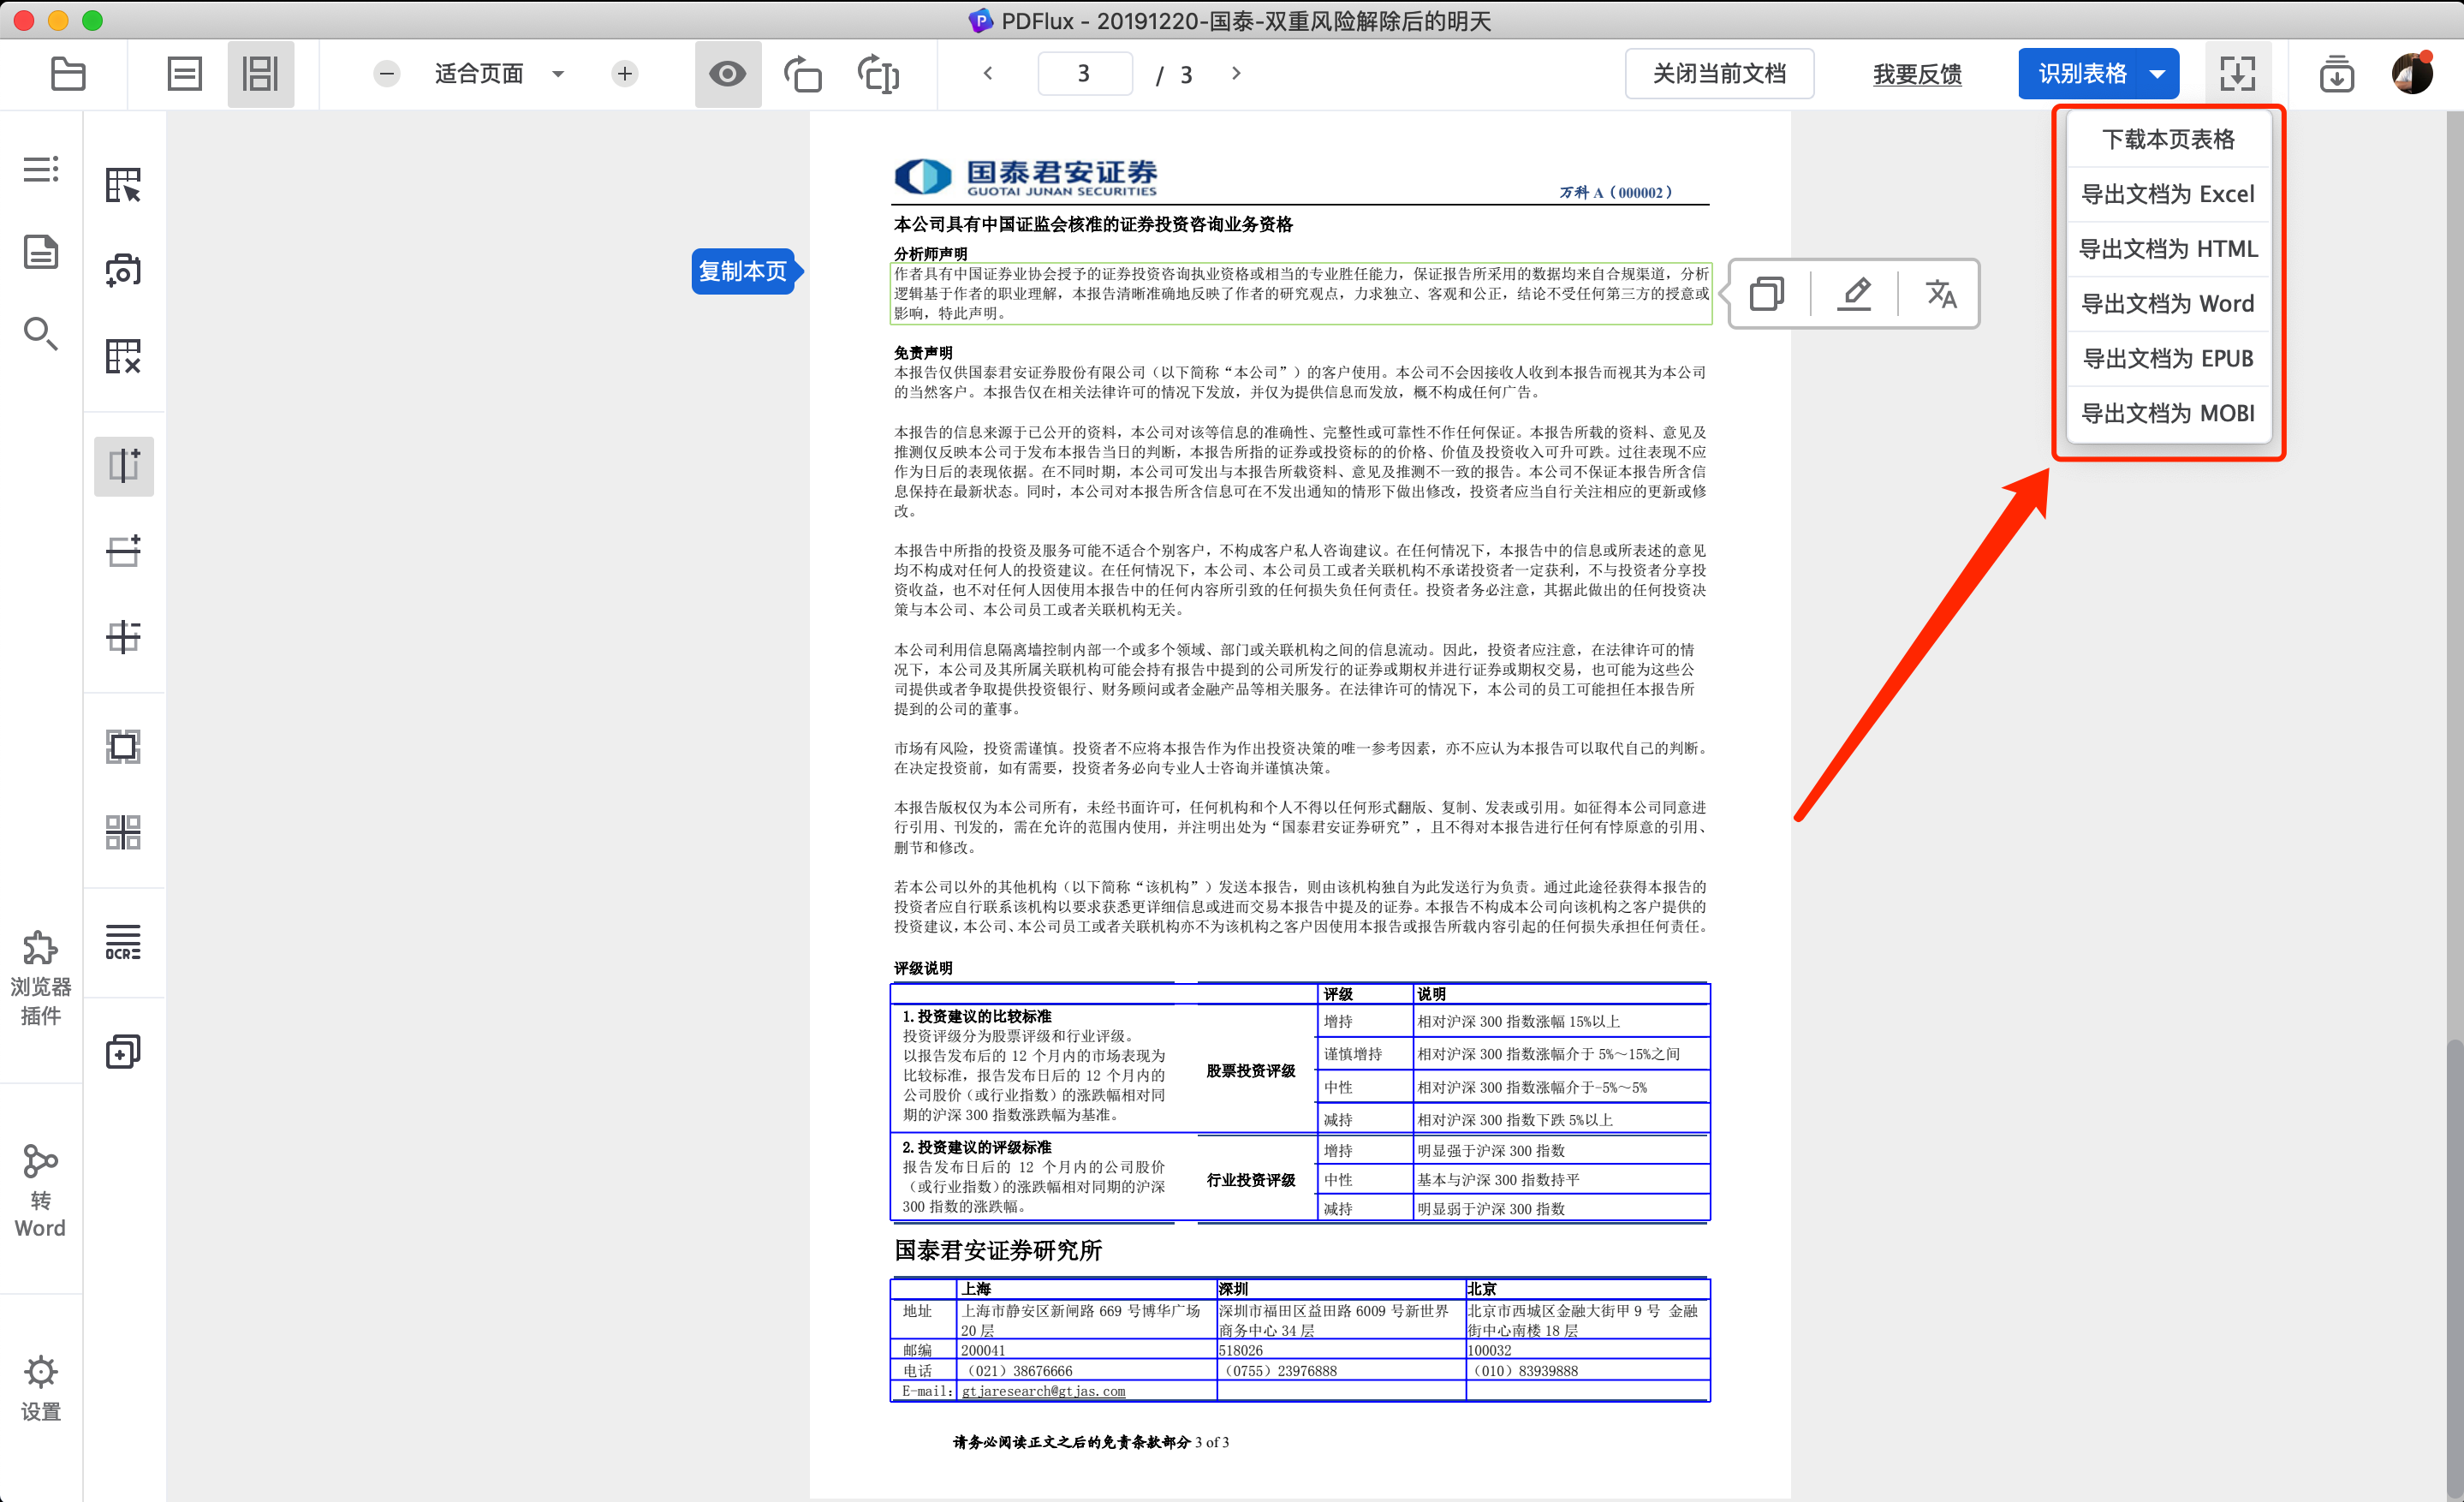Toggle the eye preview icon

(727, 74)
